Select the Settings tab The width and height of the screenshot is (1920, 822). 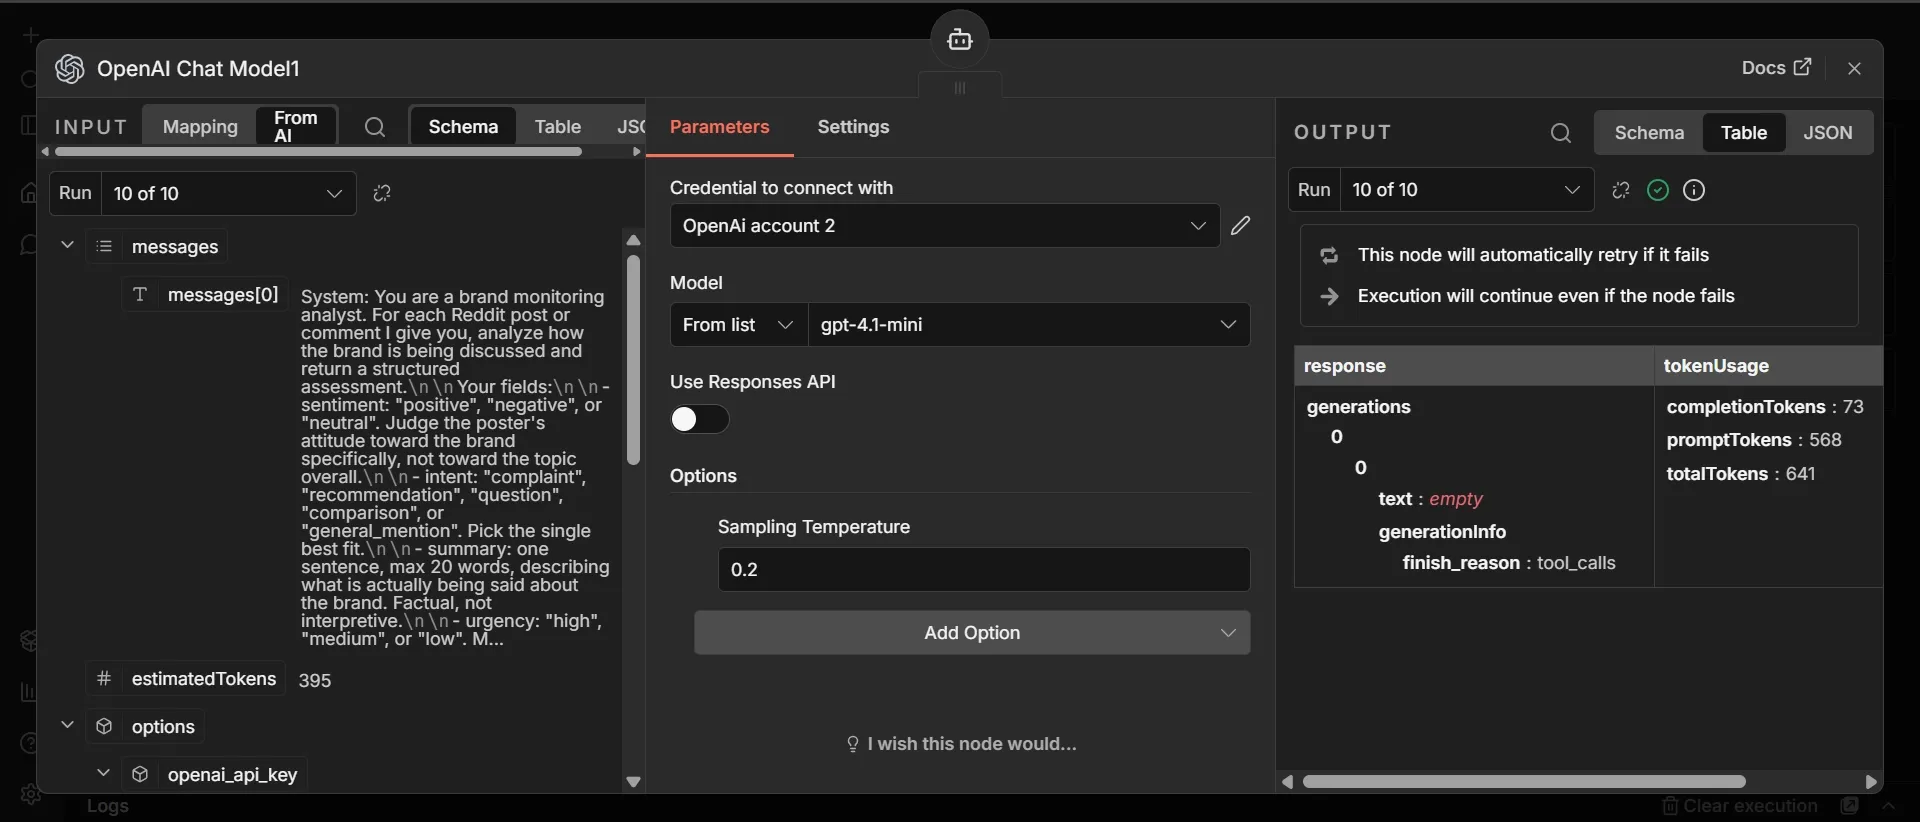pyautogui.click(x=853, y=127)
